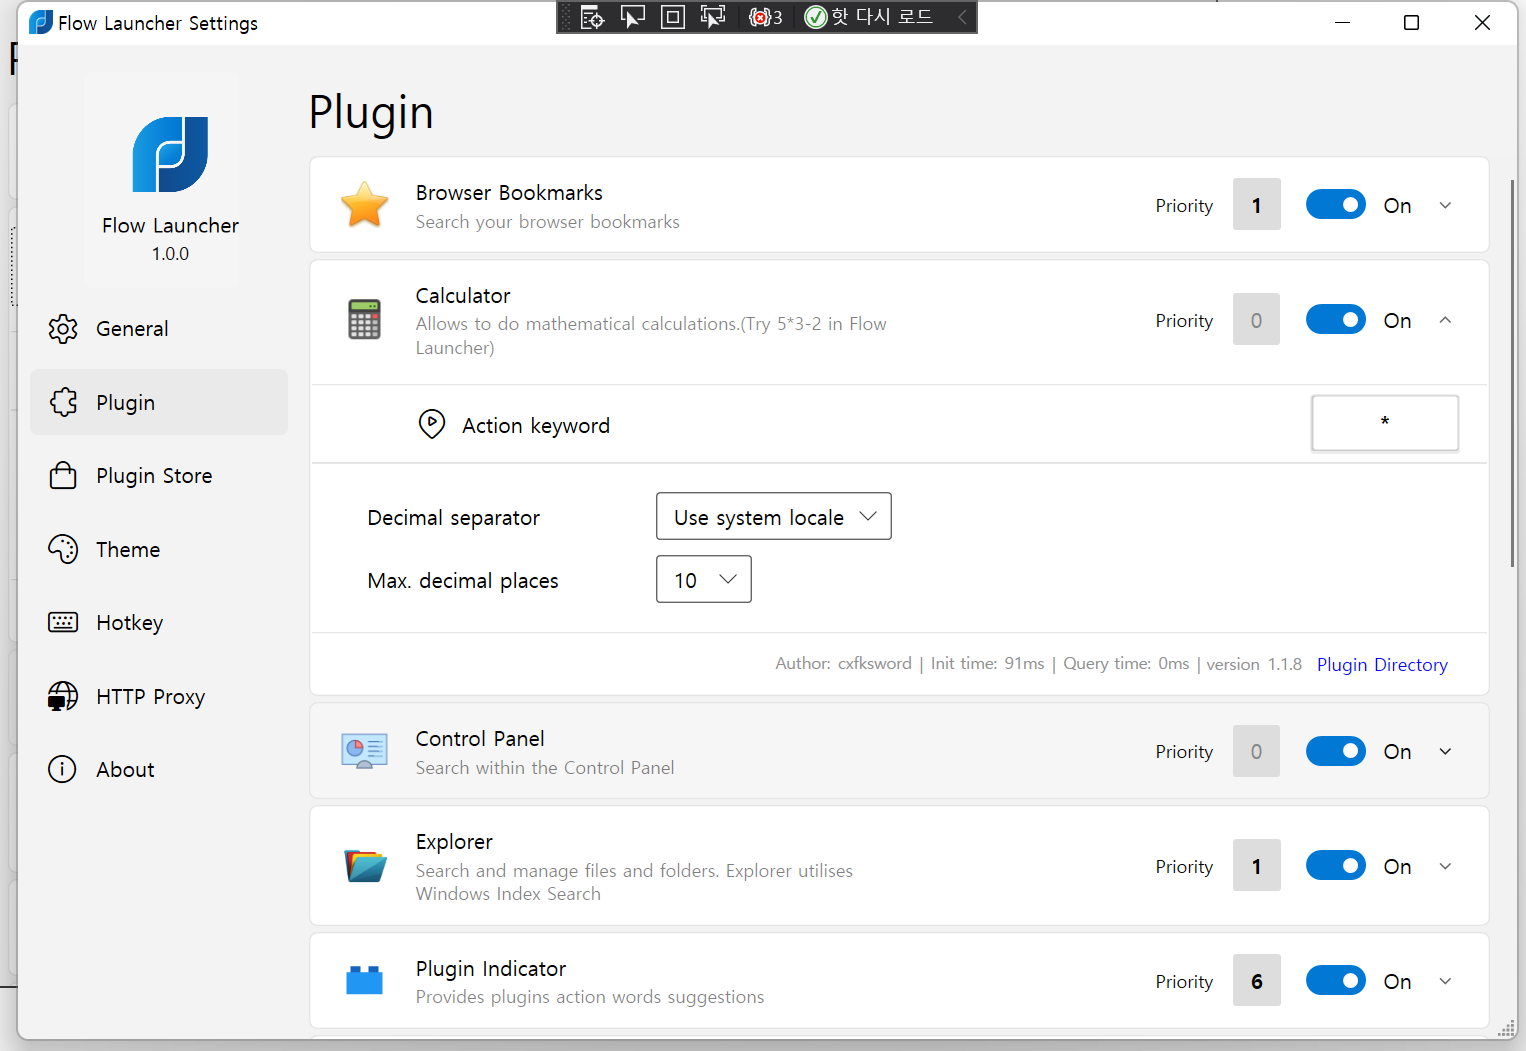This screenshot has width=1526, height=1051.
Task: Toggle Plugin Indicator plugin off
Action: (x=1335, y=980)
